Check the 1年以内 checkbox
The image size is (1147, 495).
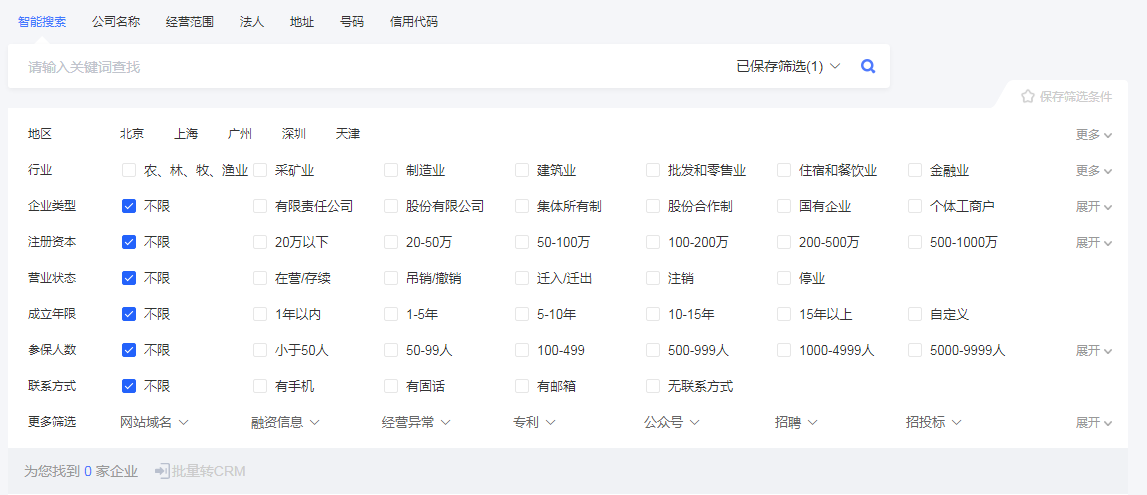260,314
